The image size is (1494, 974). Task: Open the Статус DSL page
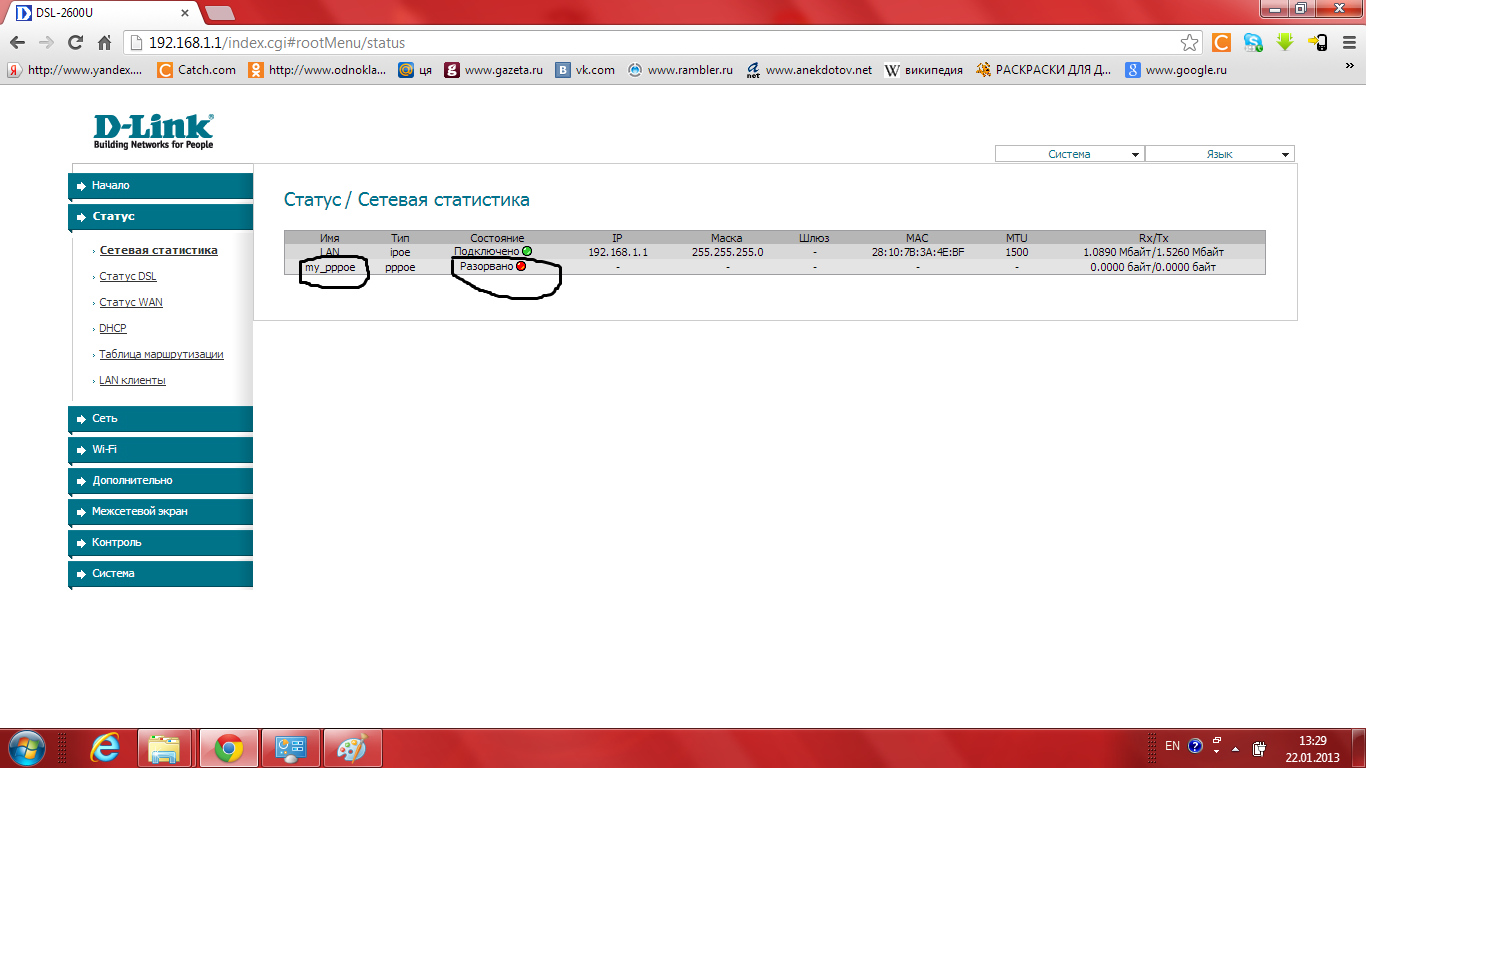click(128, 276)
